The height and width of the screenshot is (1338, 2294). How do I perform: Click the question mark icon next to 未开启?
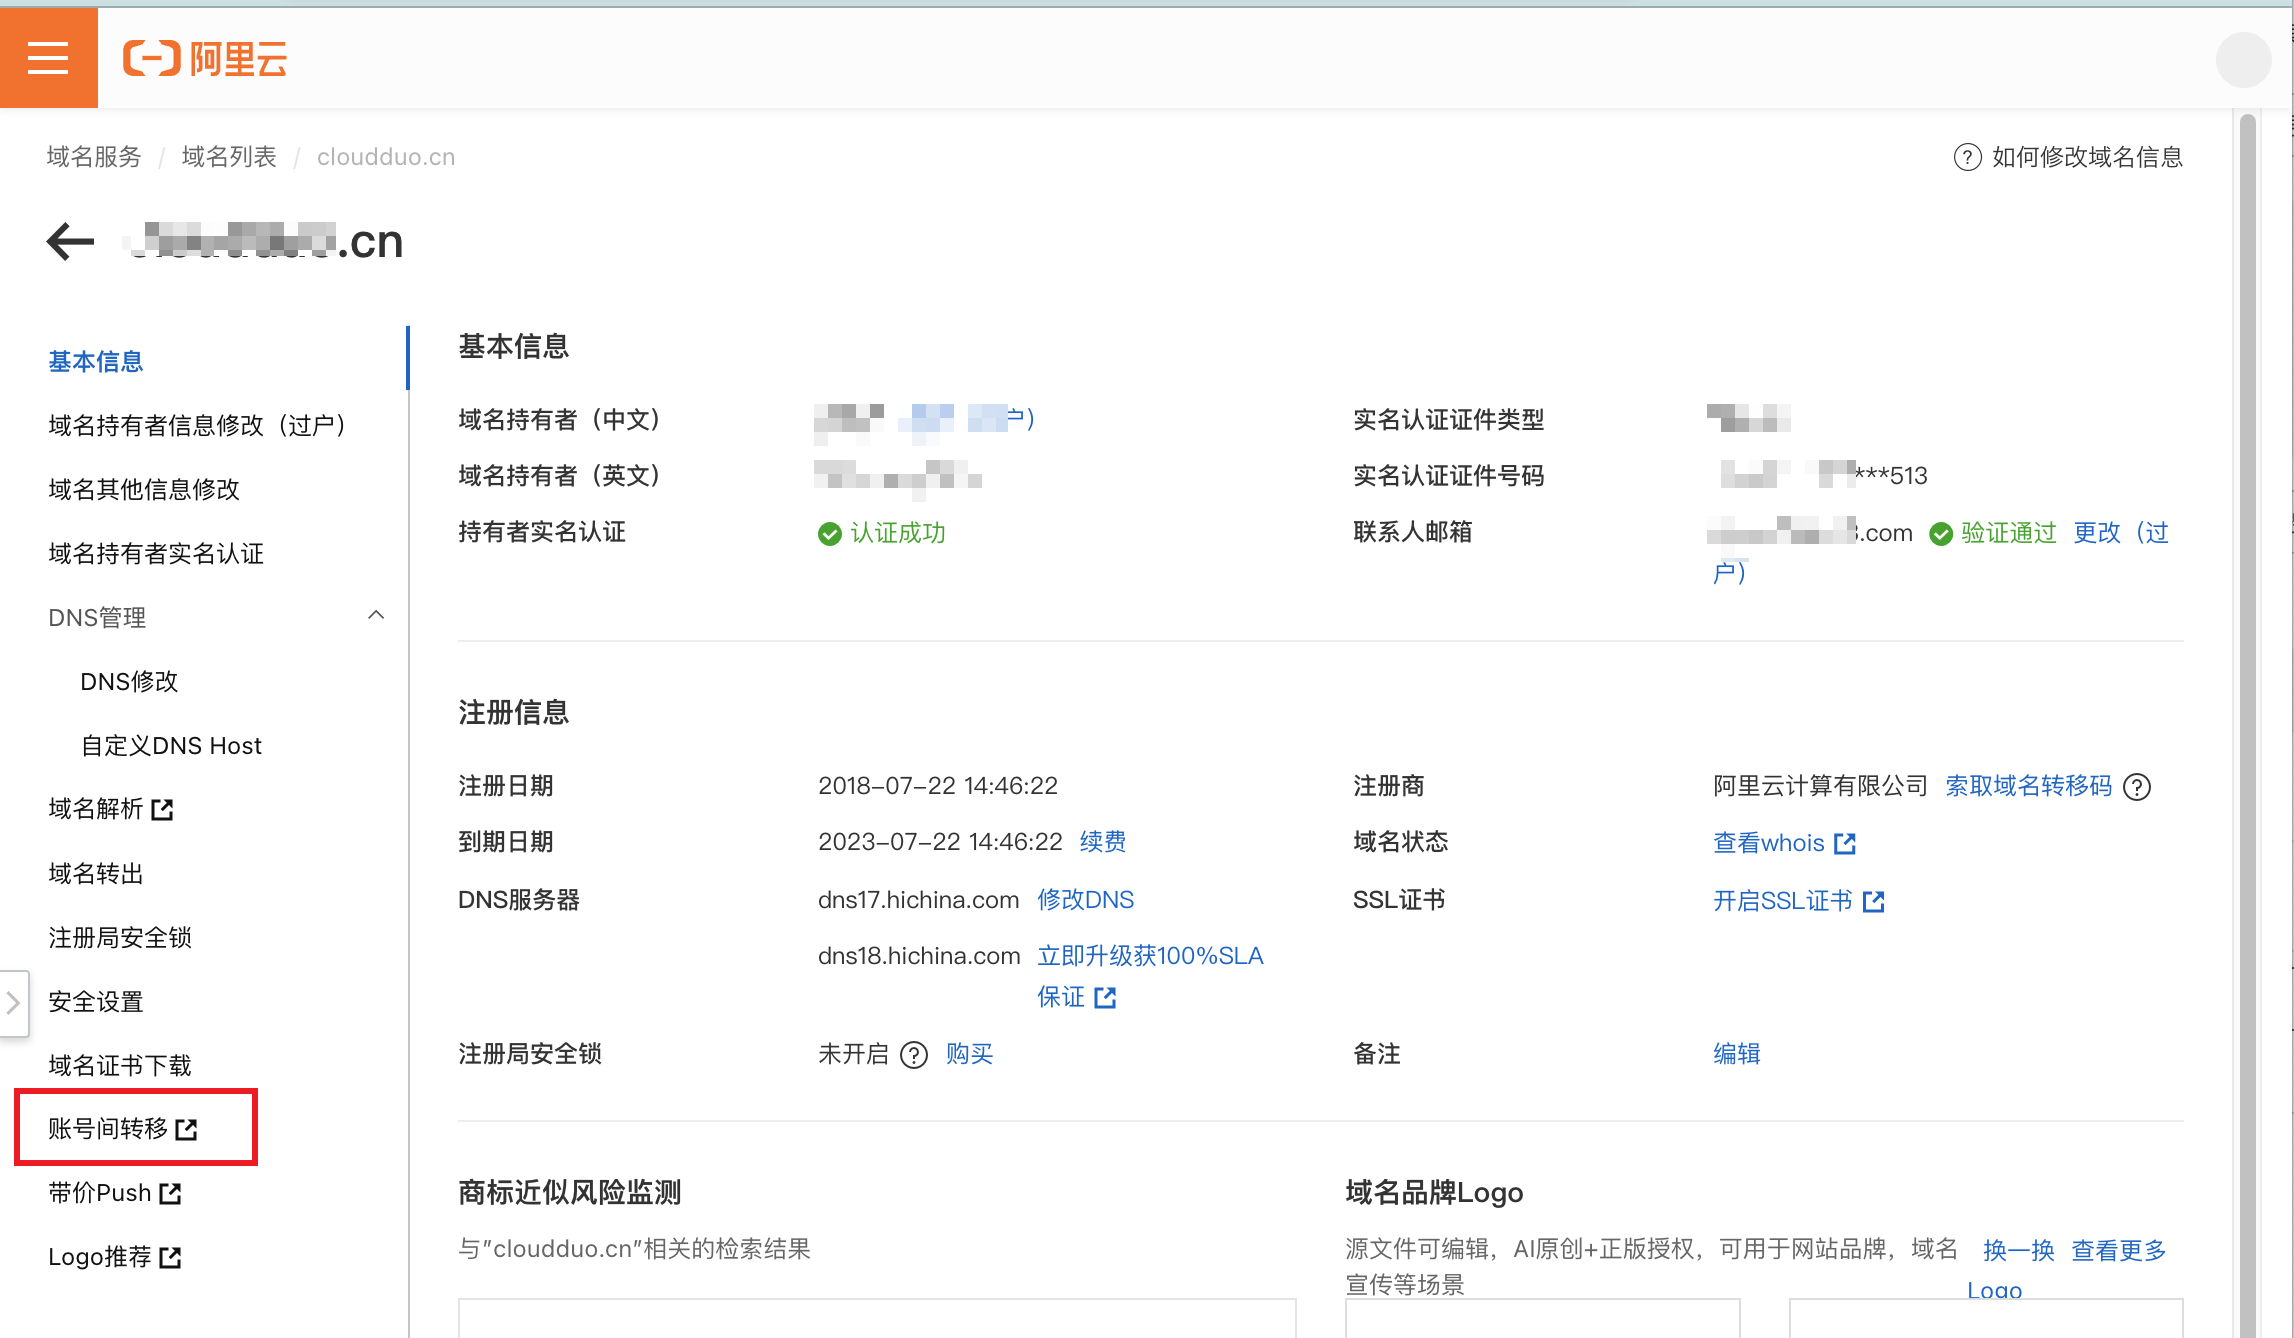913,1055
